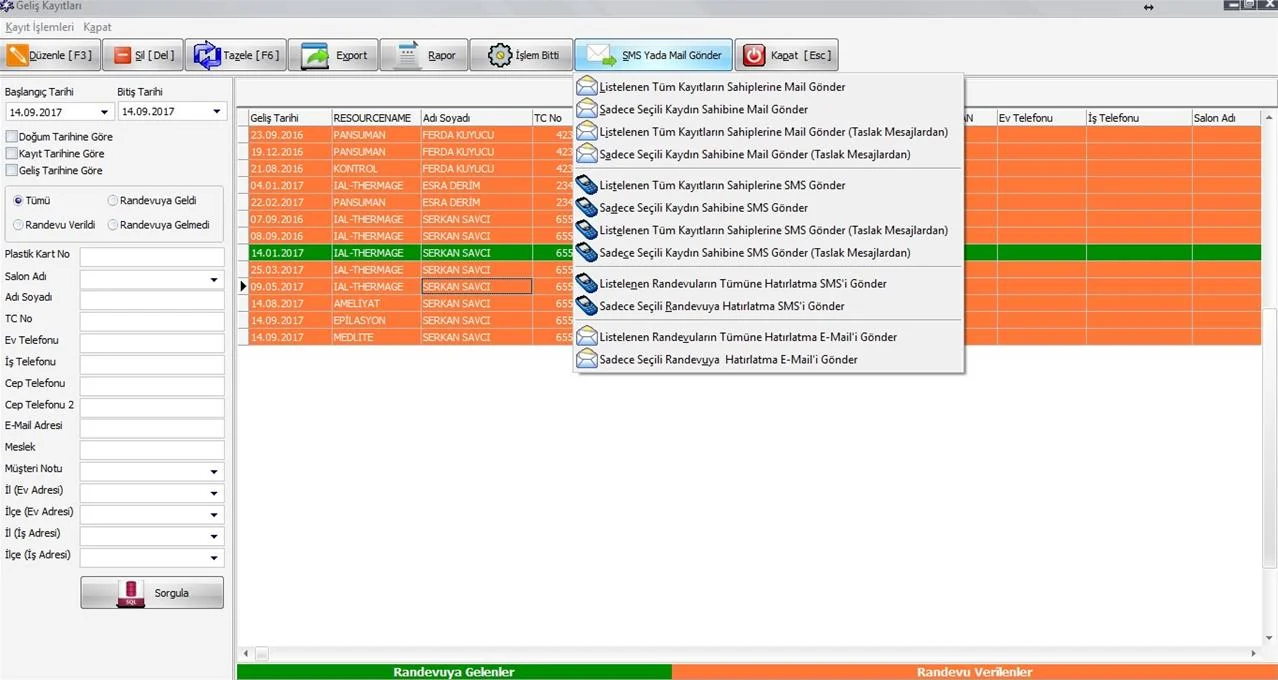Click the Cep Telefonu input field
1278x680 pixels.
(x=152, y=386)
